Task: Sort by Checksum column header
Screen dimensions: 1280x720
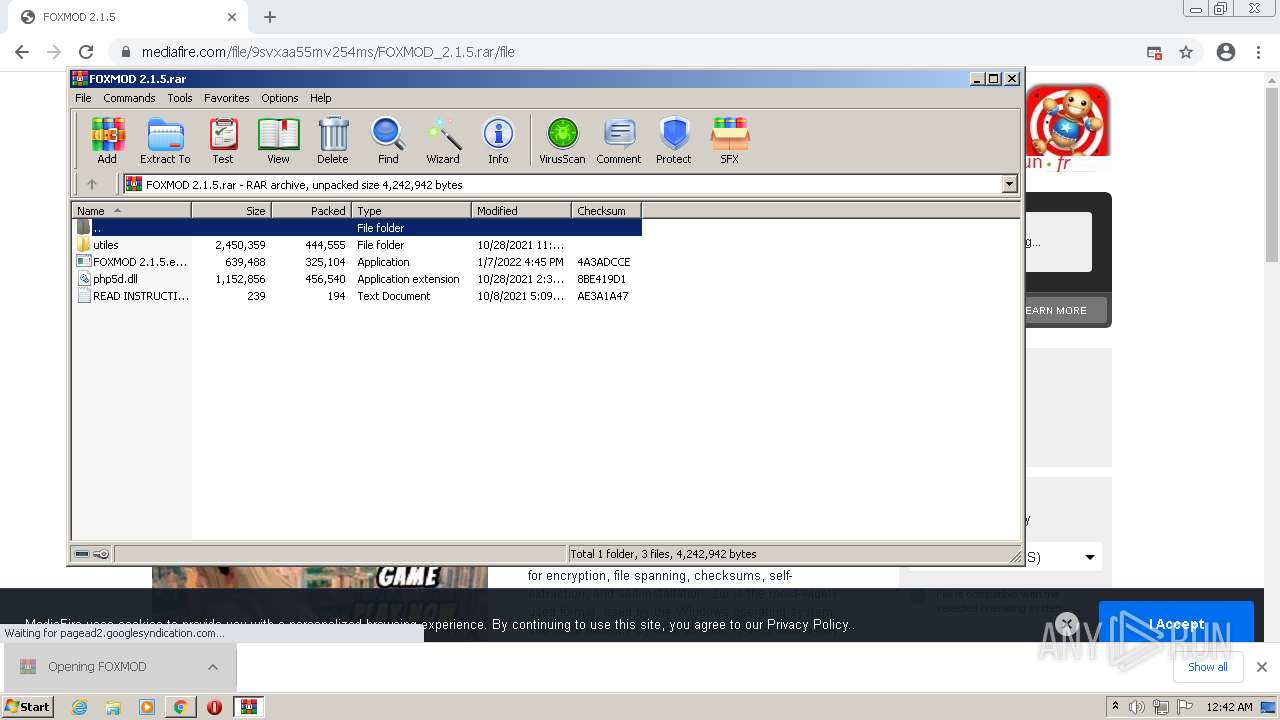Action: pos(606,211)
